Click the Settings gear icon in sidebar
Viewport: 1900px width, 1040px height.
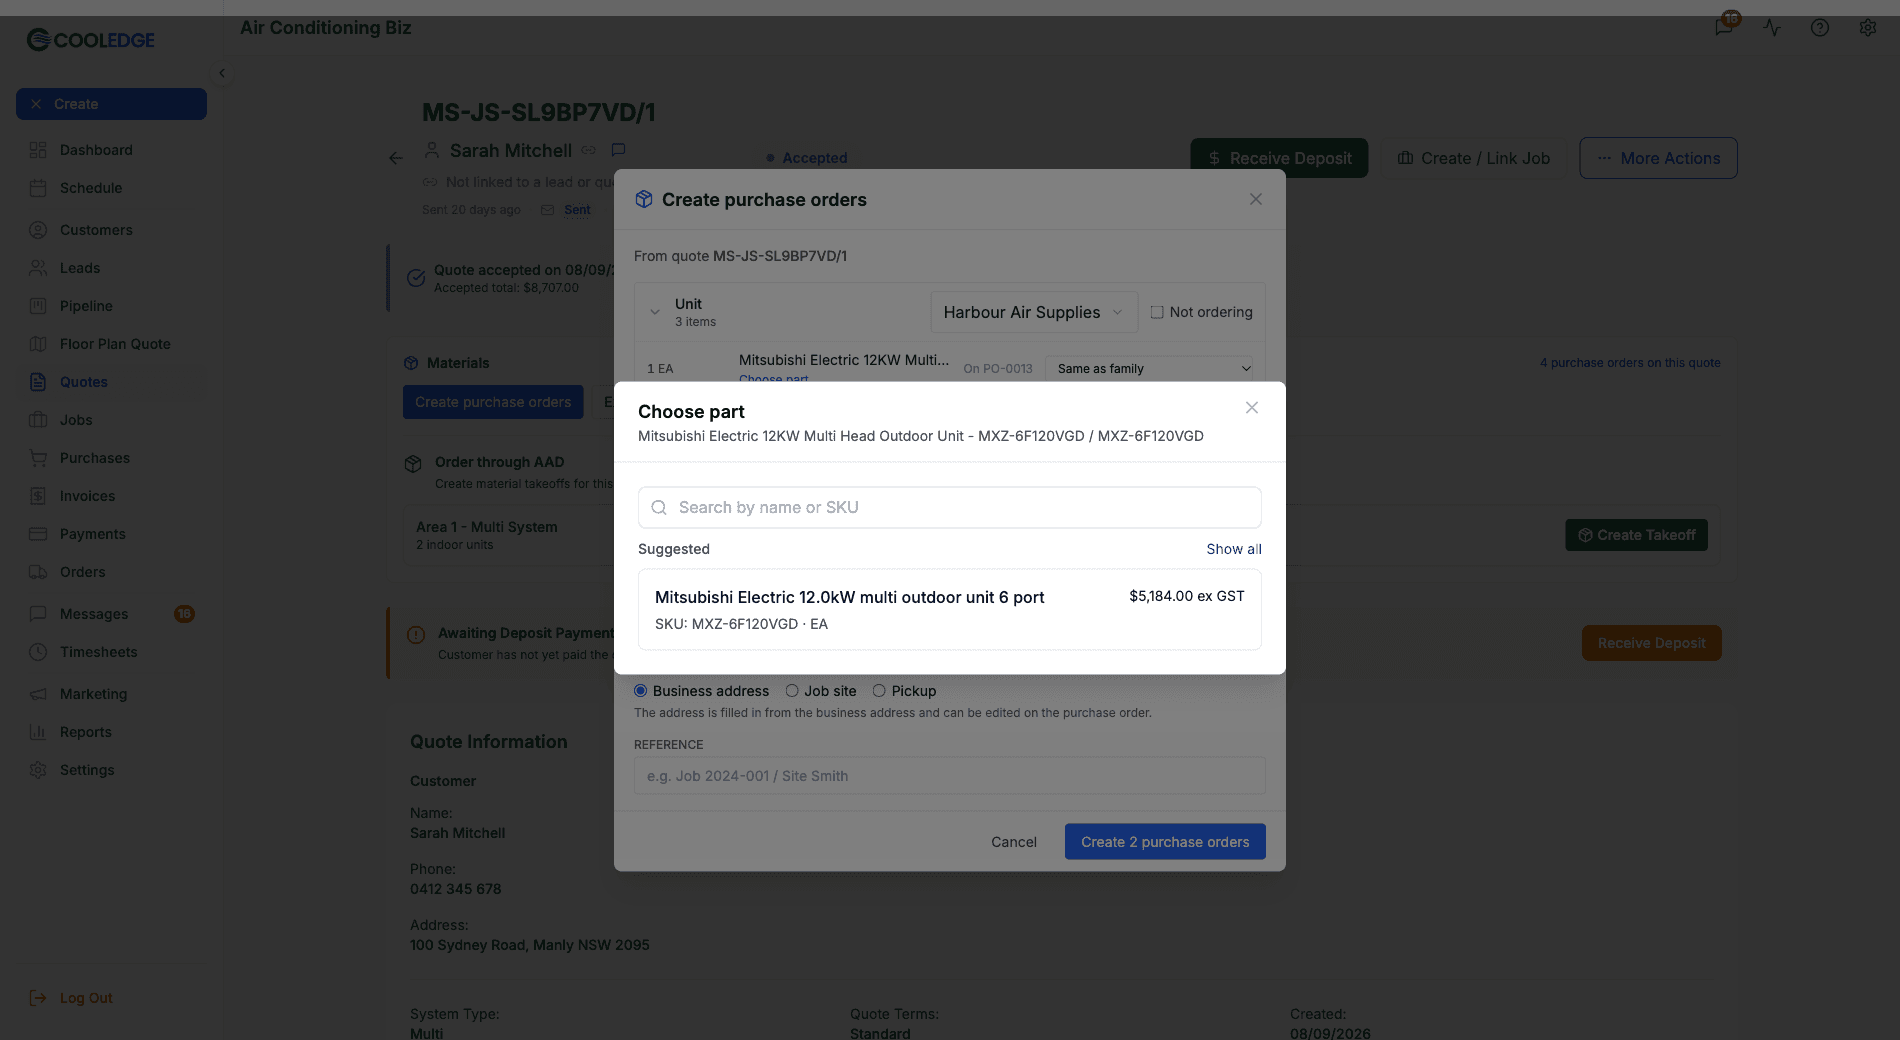coord(38,770)
